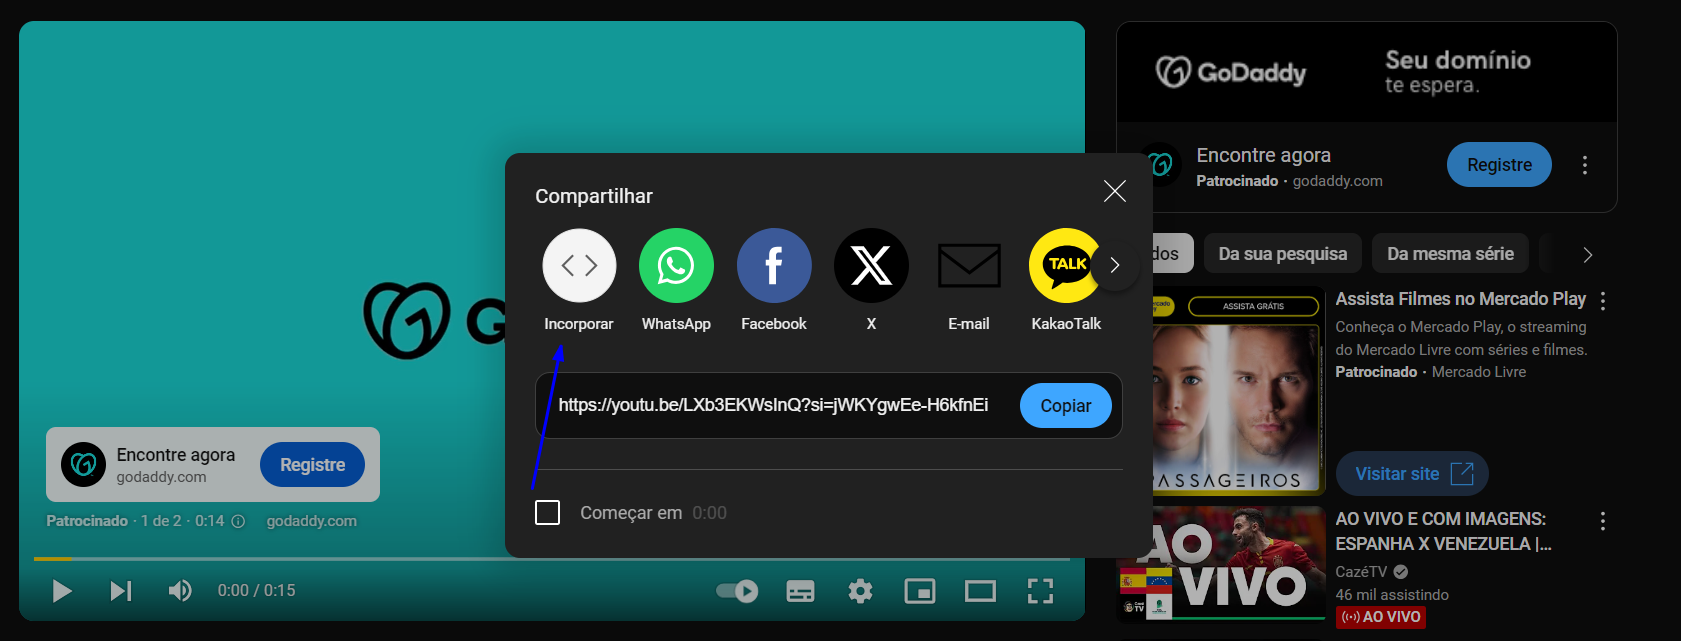
Task: Share to X icon
Action: [x=871, y=266]
